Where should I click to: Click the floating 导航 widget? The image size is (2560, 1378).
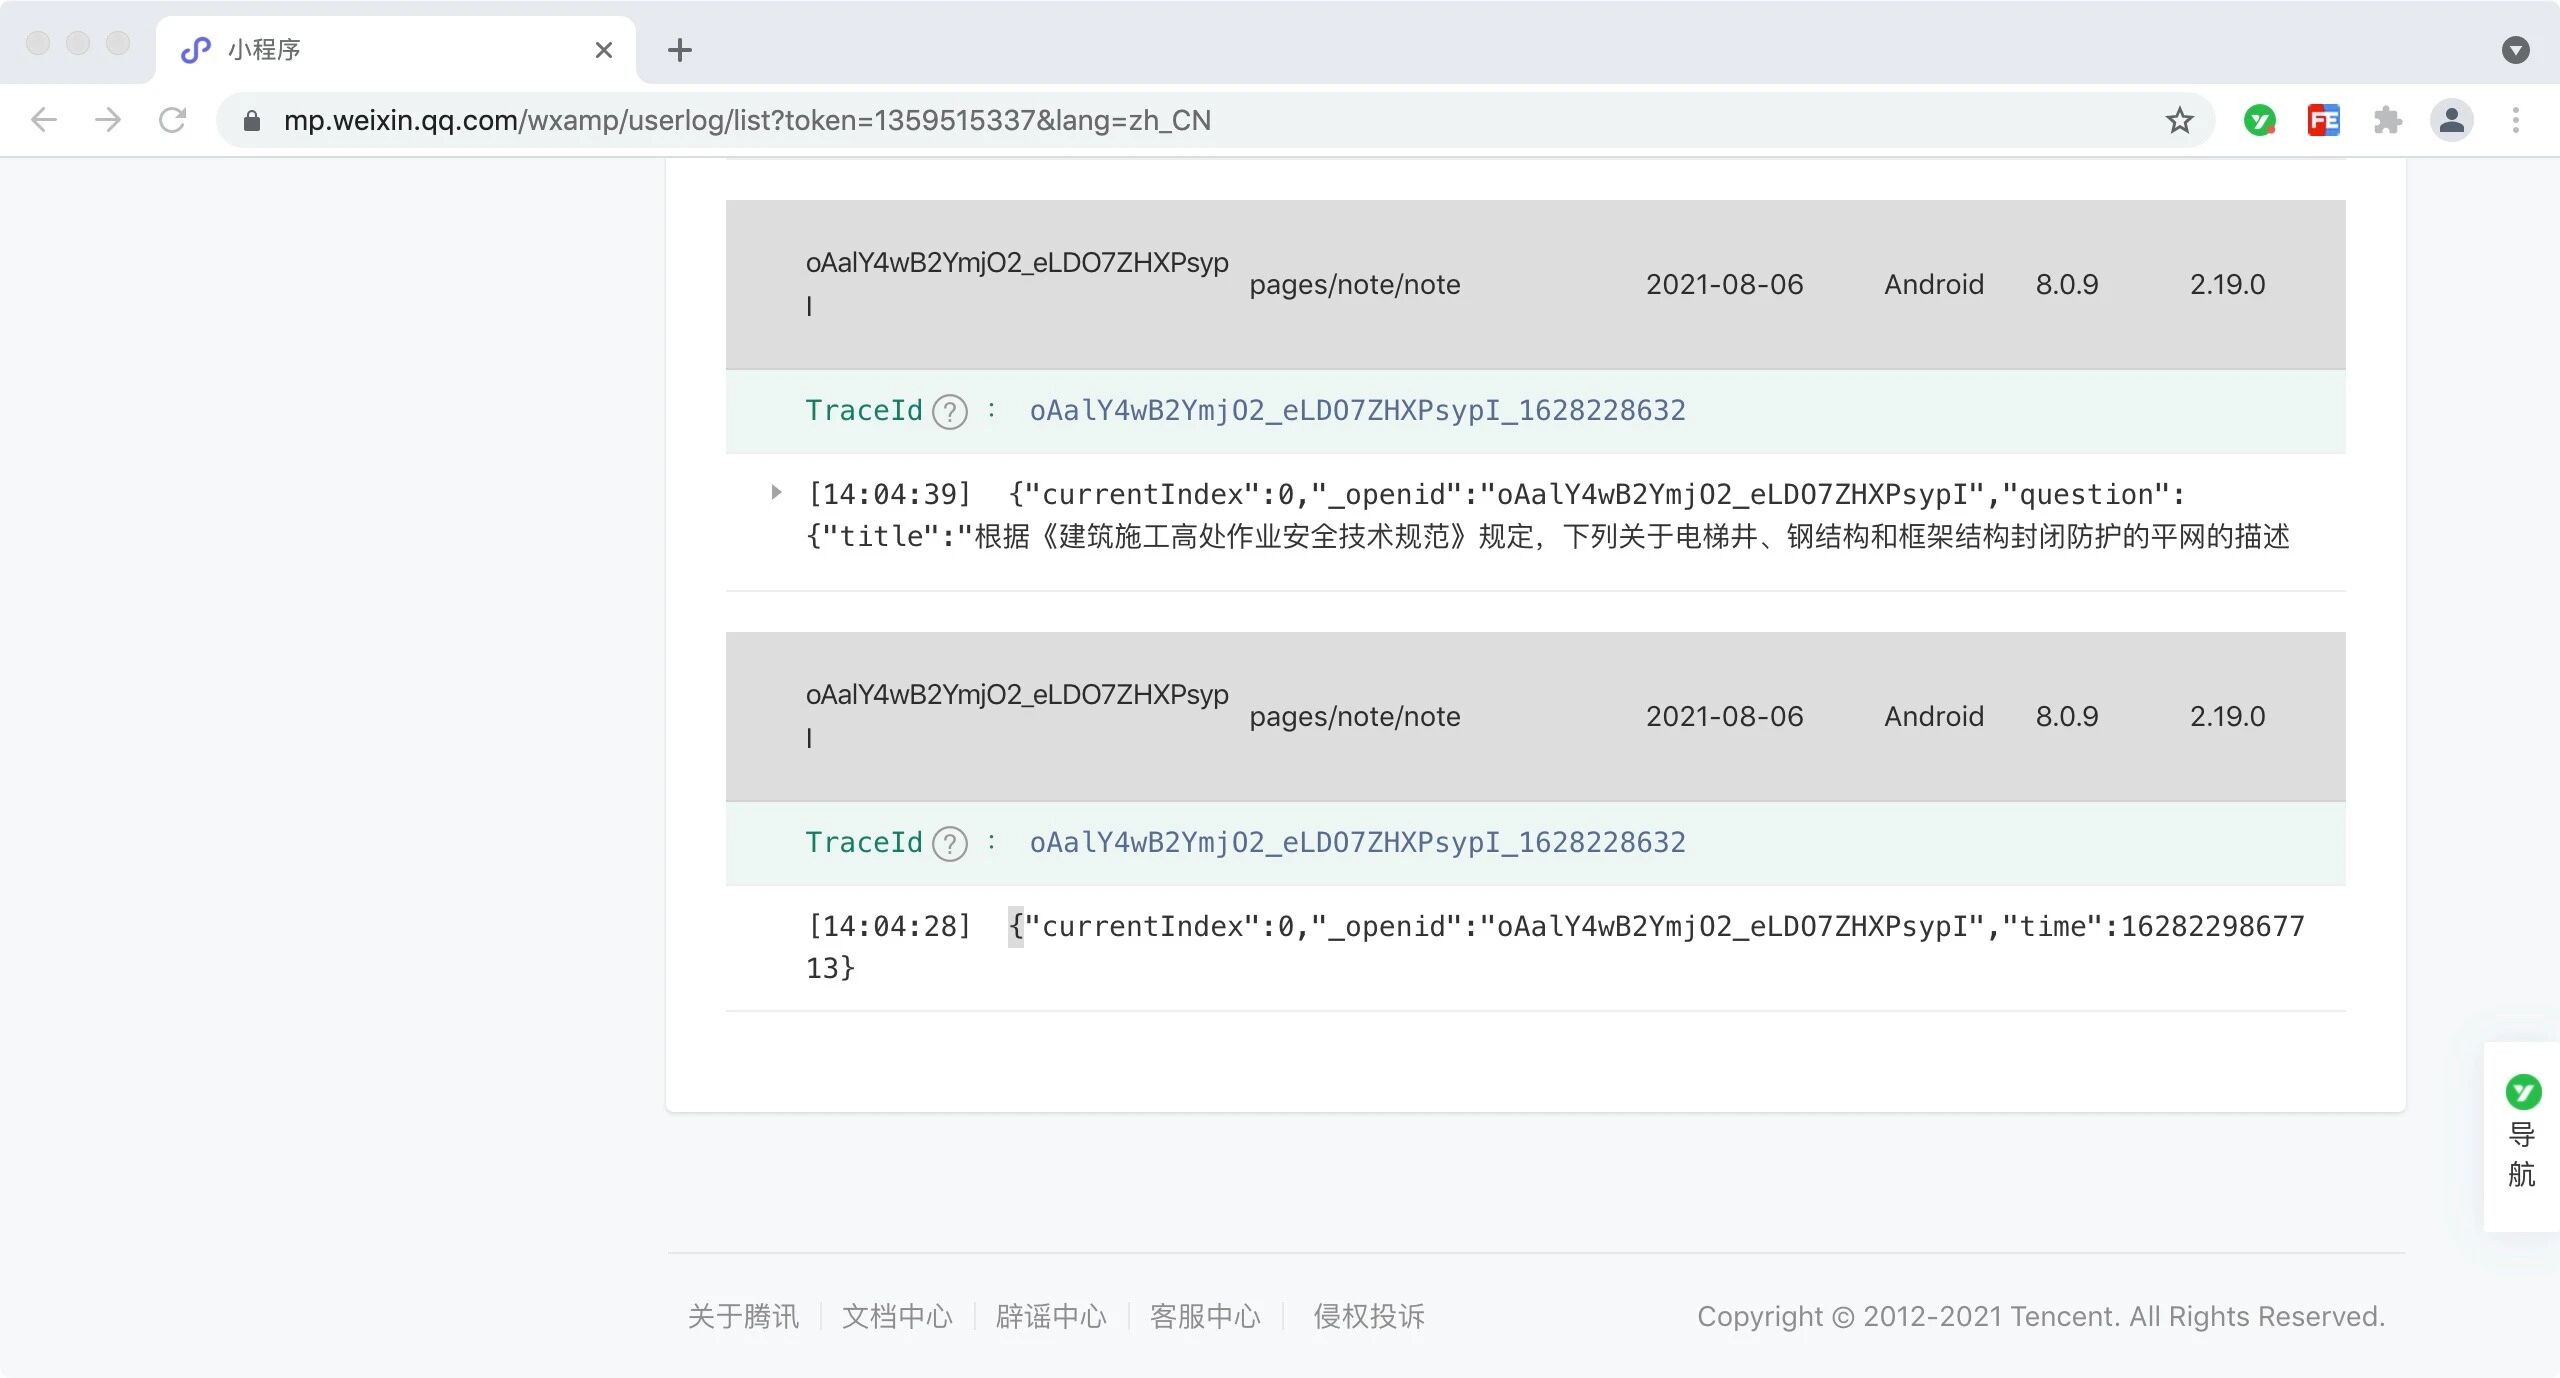pyautogui.click(x=2521, y=1135)
